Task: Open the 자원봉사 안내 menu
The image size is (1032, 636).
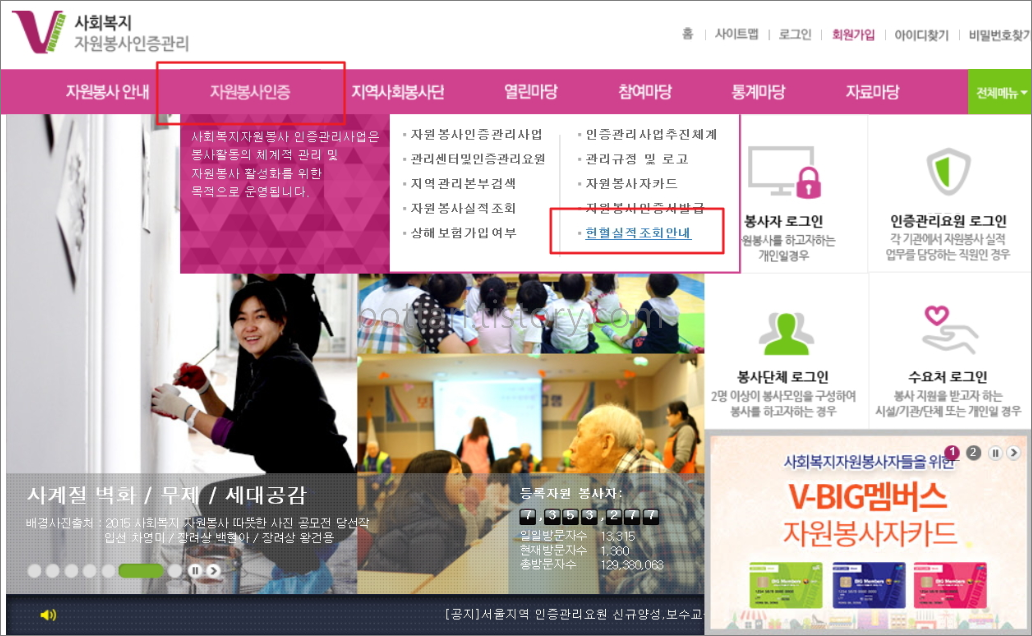Action: click(107, 92)
